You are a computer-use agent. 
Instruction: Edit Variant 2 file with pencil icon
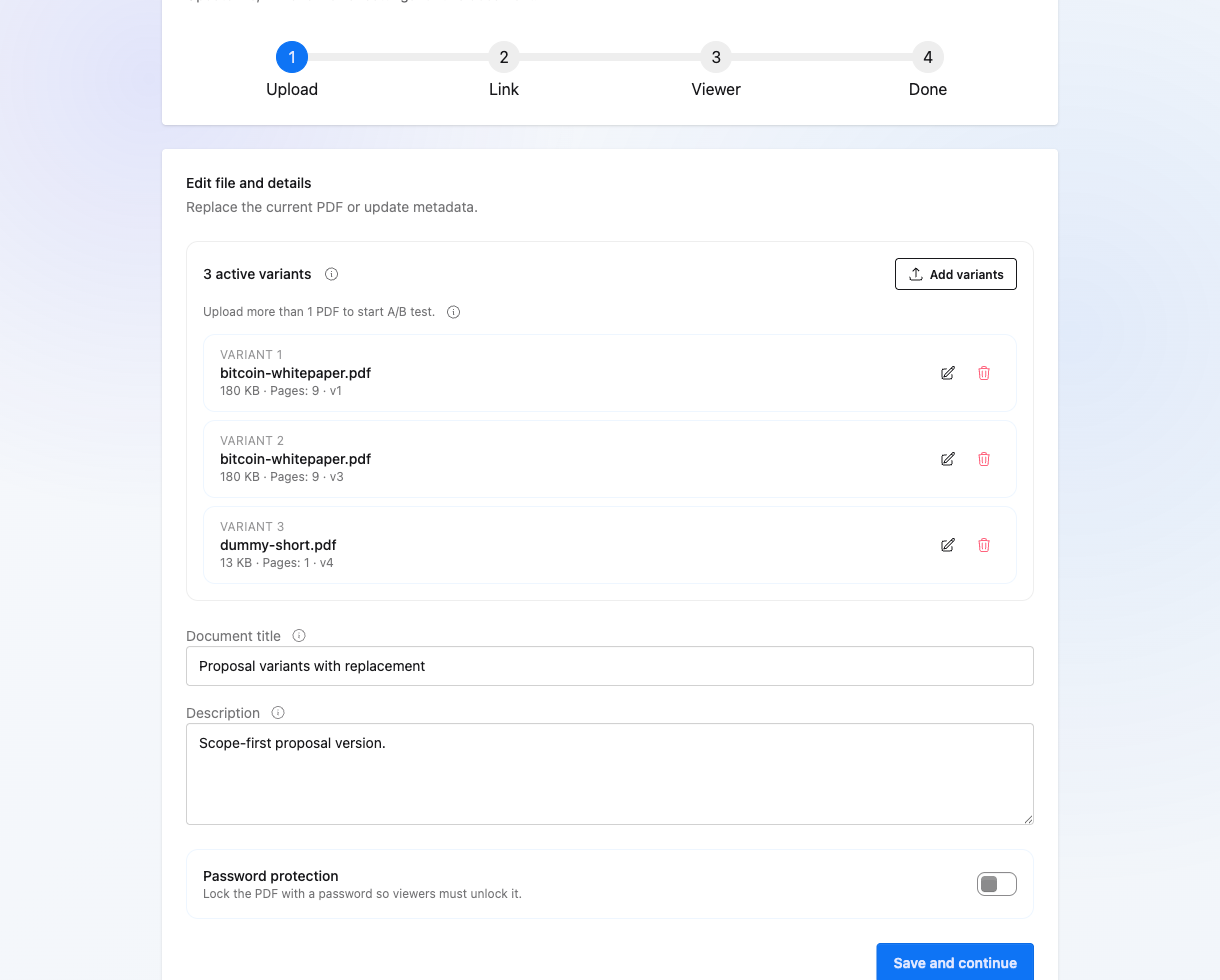coord(948,459)
